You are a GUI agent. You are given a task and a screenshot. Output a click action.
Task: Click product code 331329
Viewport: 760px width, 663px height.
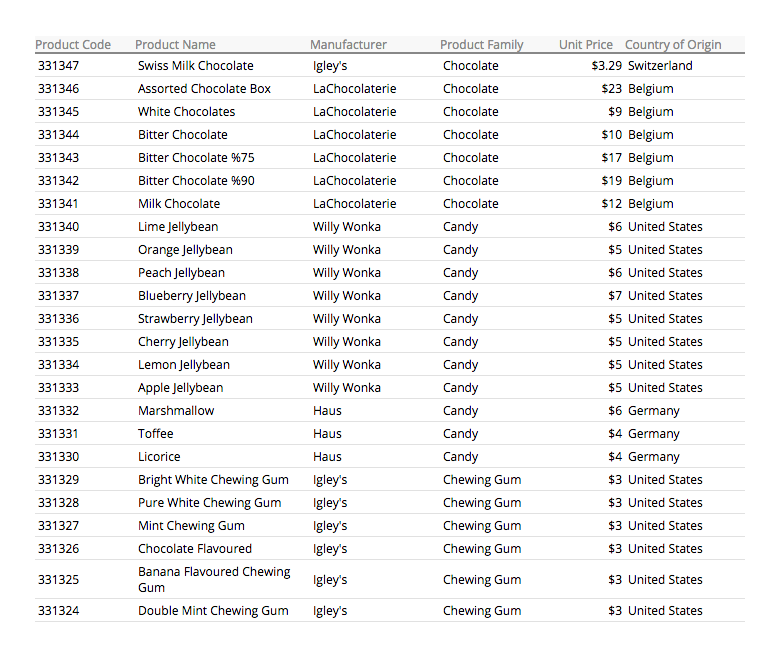coord(59,480)
